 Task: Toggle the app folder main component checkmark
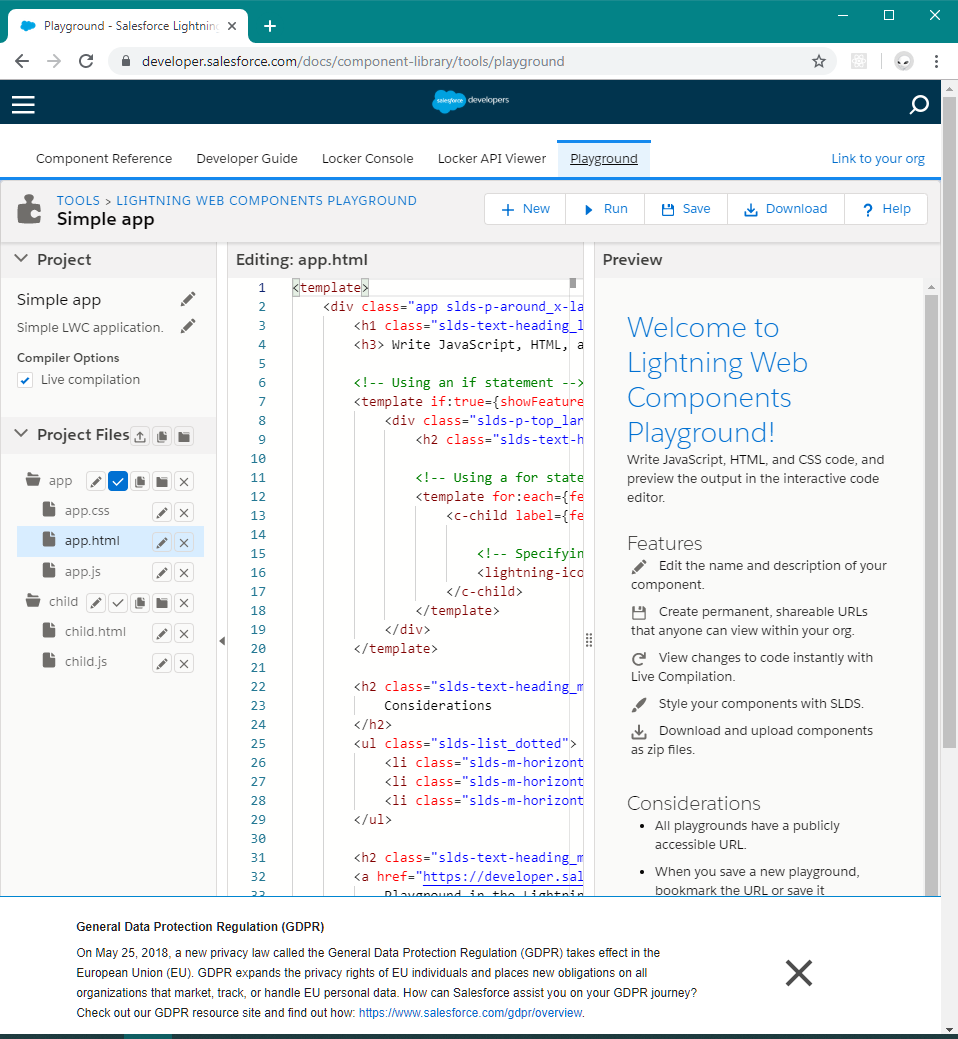pos(118,482)
